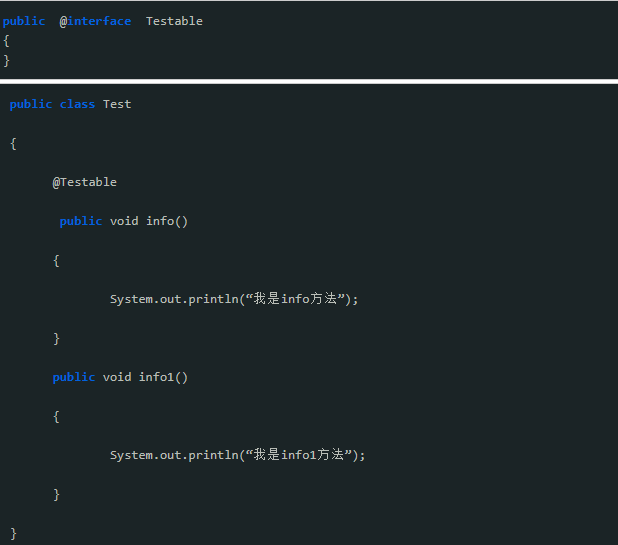This screenshot has height=545, width=618.
Task: Click the @Testable annotation above info()
Action: tap(85, 182)
